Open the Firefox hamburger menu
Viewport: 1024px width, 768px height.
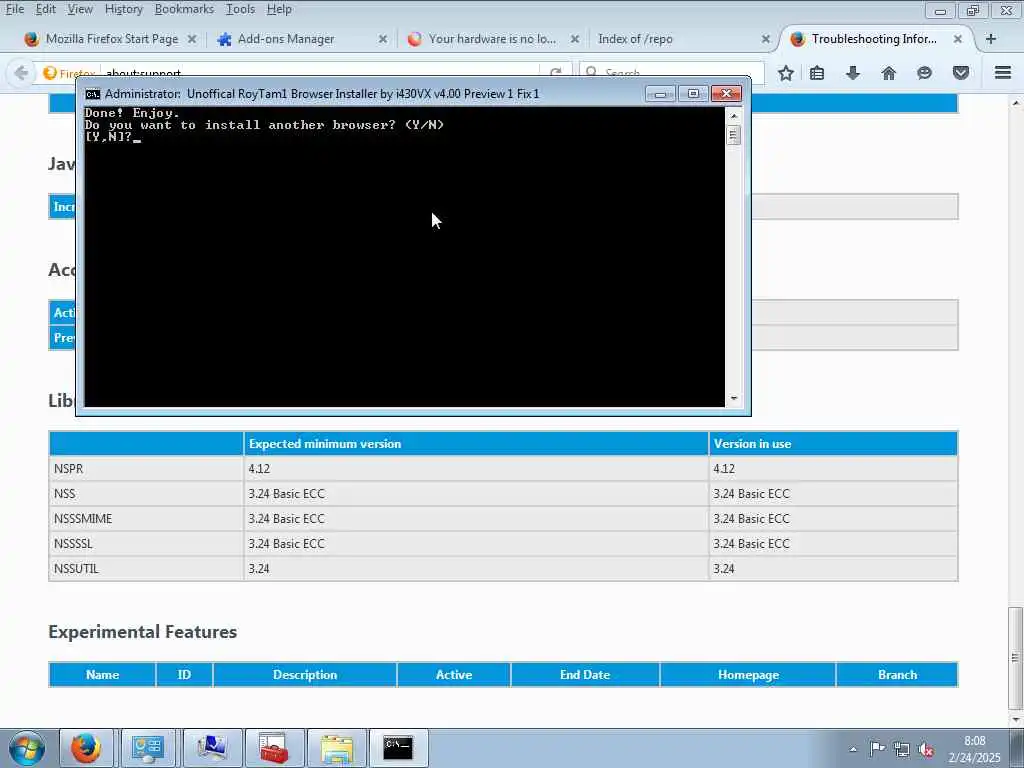(1003, 73)
